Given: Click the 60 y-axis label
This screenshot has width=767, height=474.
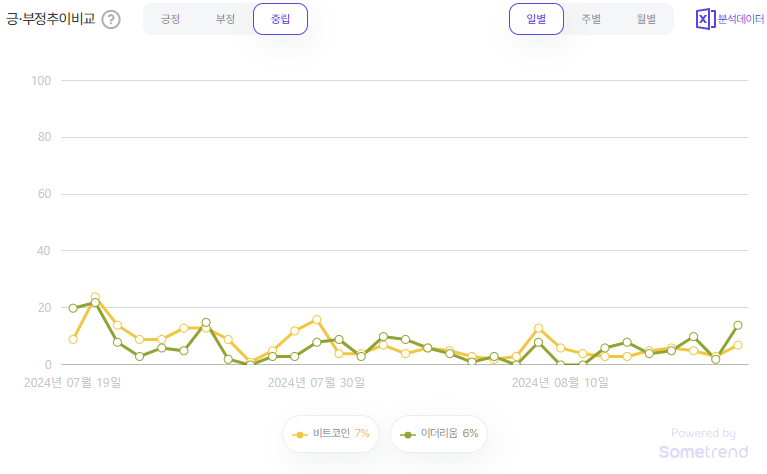Looking at the screenshot, I should pos(45,194).
